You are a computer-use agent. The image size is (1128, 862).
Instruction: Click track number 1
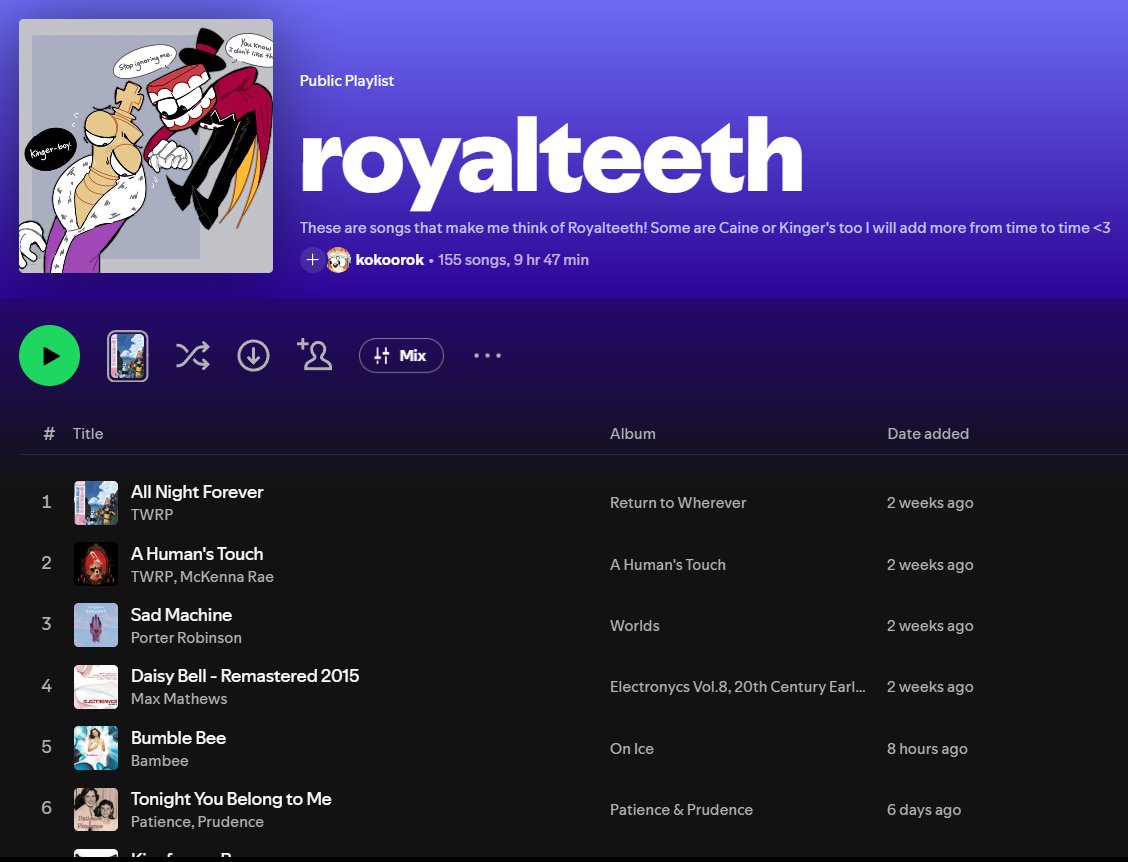(x=47, y=502)
